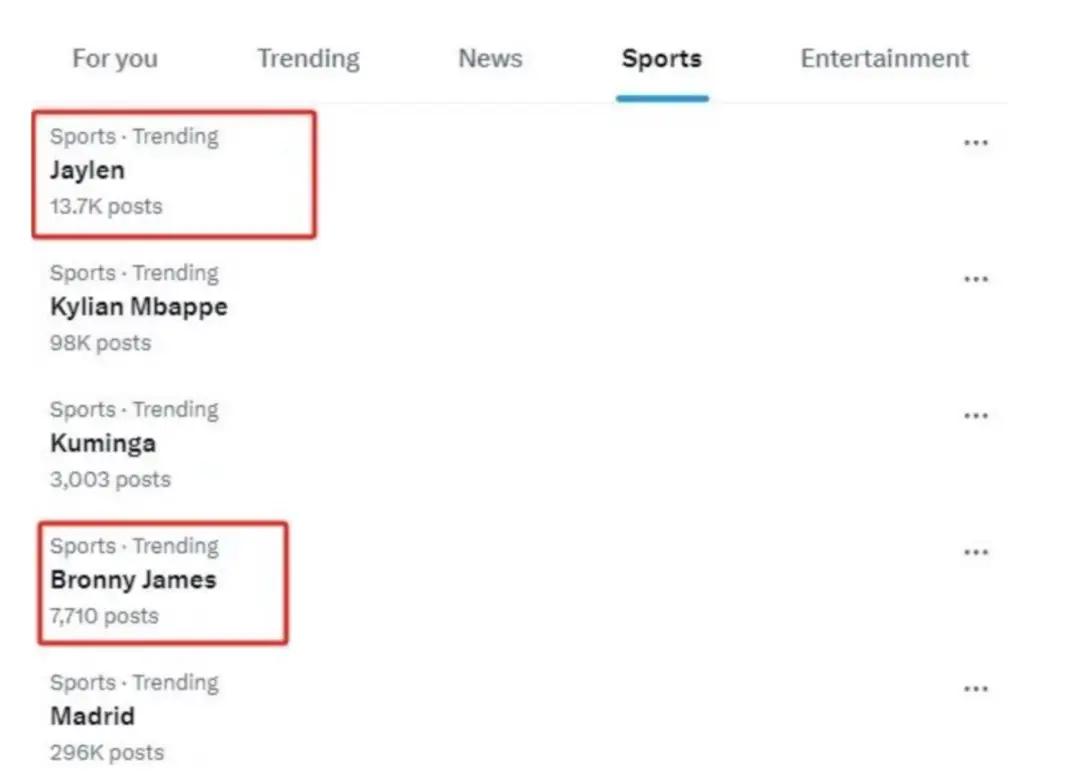Image resolution: width=1080 pixels, height=781 pixels.
Task: Open the Kuminga trend
Action: pos(103,443)
